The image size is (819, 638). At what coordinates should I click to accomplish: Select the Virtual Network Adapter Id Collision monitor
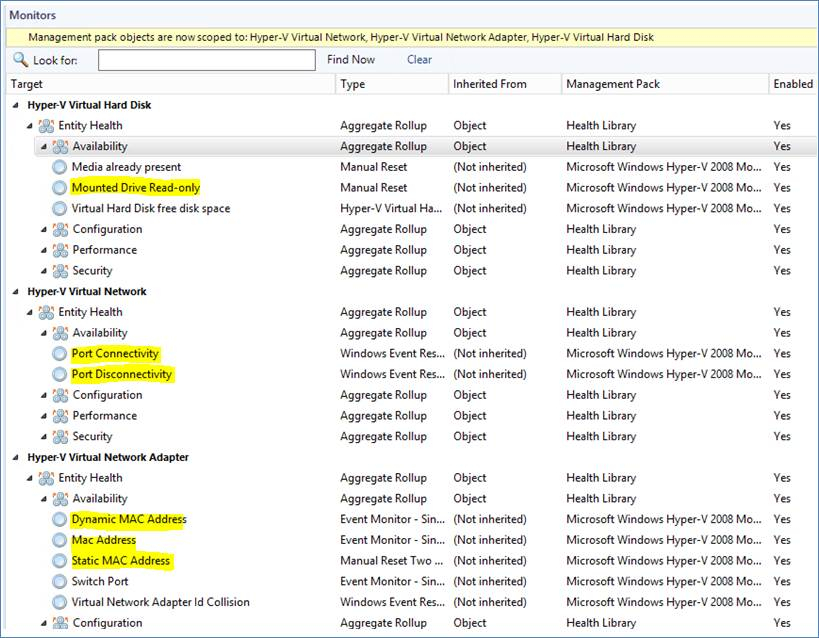(160, 603)
